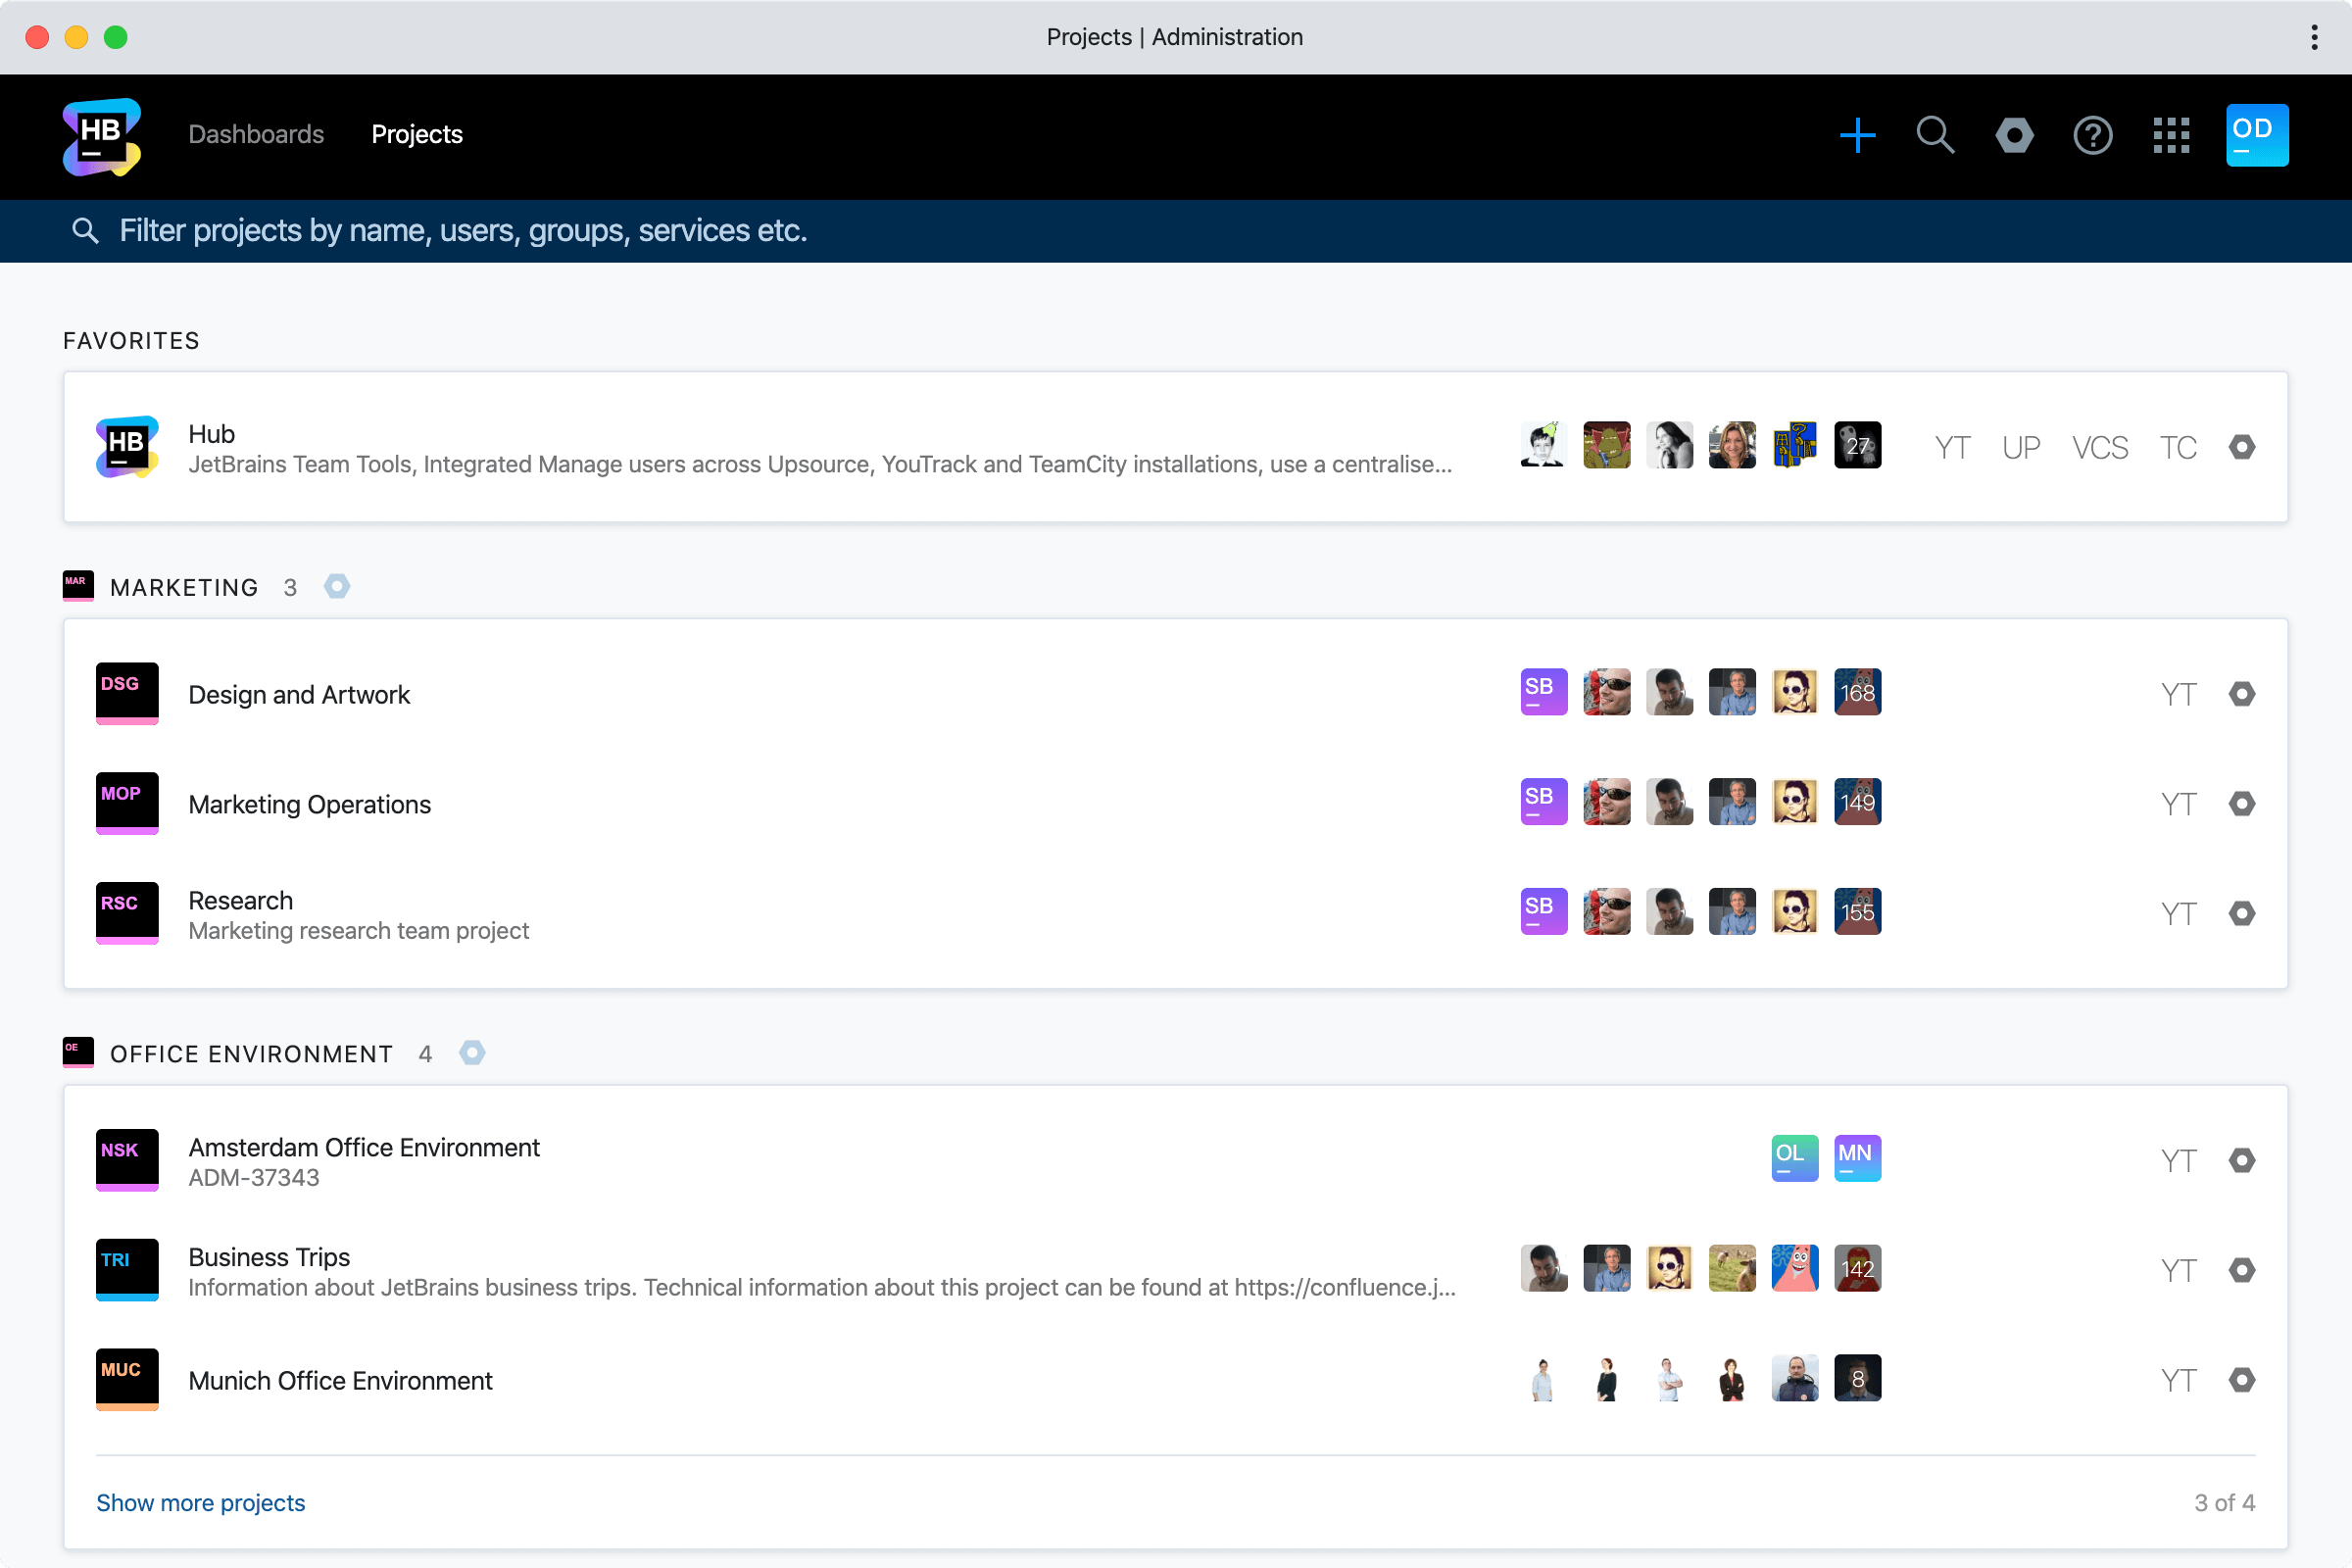Open settings hexagon for Marketing Operations
Screen dimensions: 2352x1568
2242,804
